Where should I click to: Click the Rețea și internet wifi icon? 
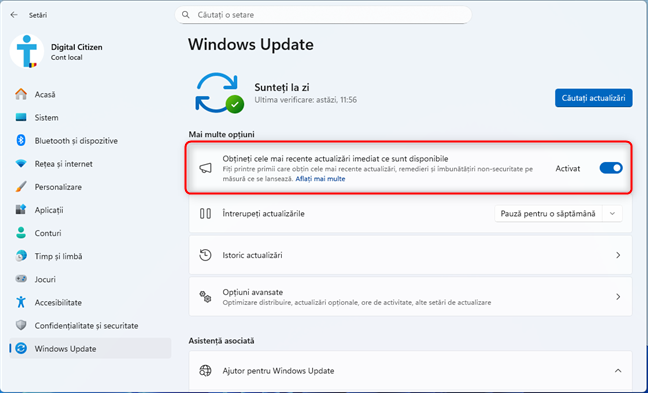point(21,164)
